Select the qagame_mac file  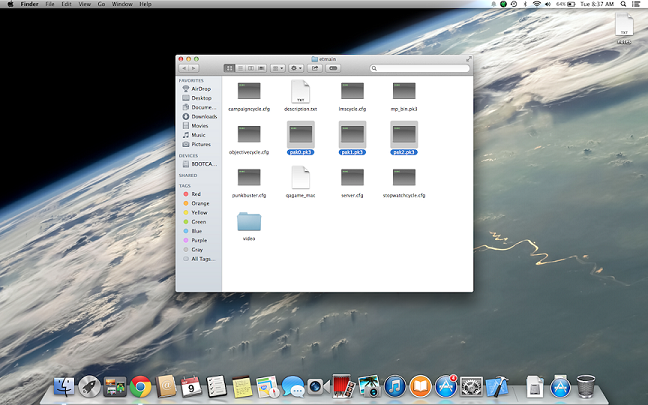300,182
